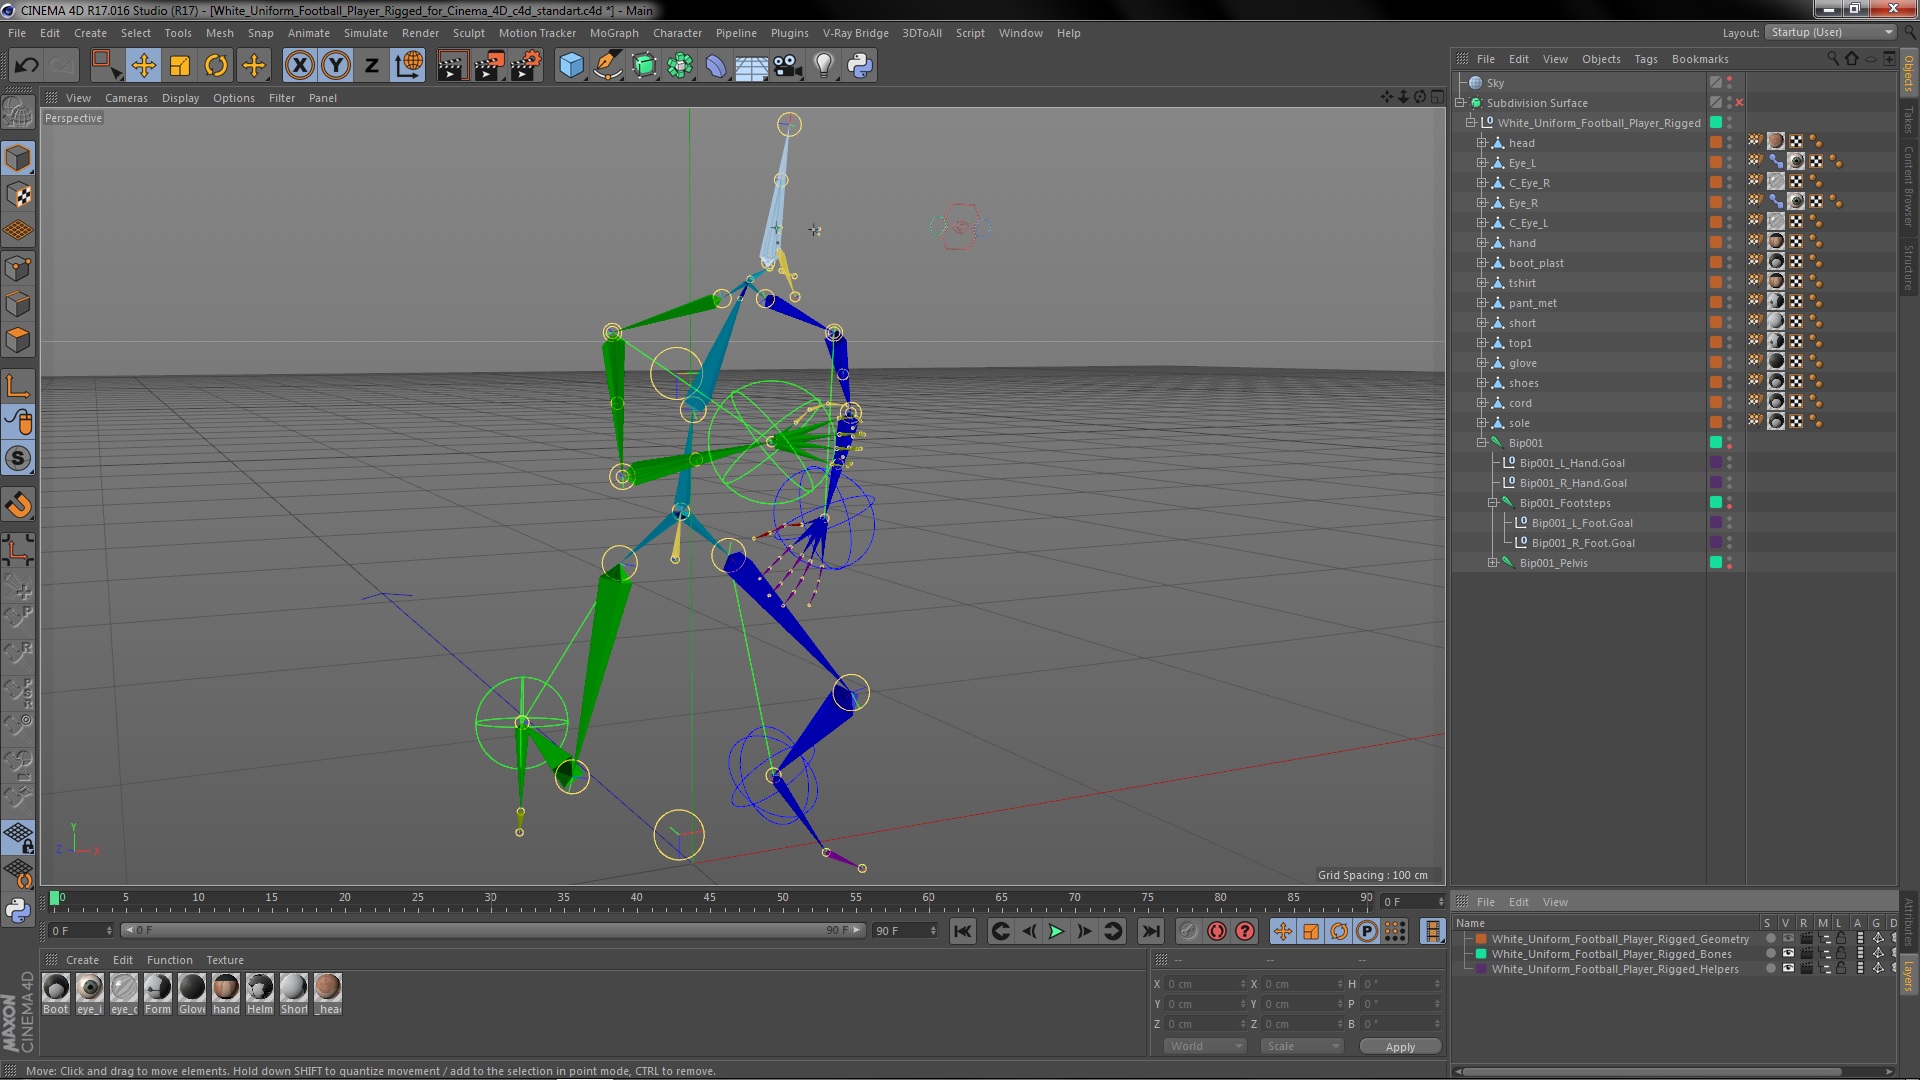Click the Subdivision Surface generator icon
This screenshot has height=1080, width=1920.
point(644,66)
